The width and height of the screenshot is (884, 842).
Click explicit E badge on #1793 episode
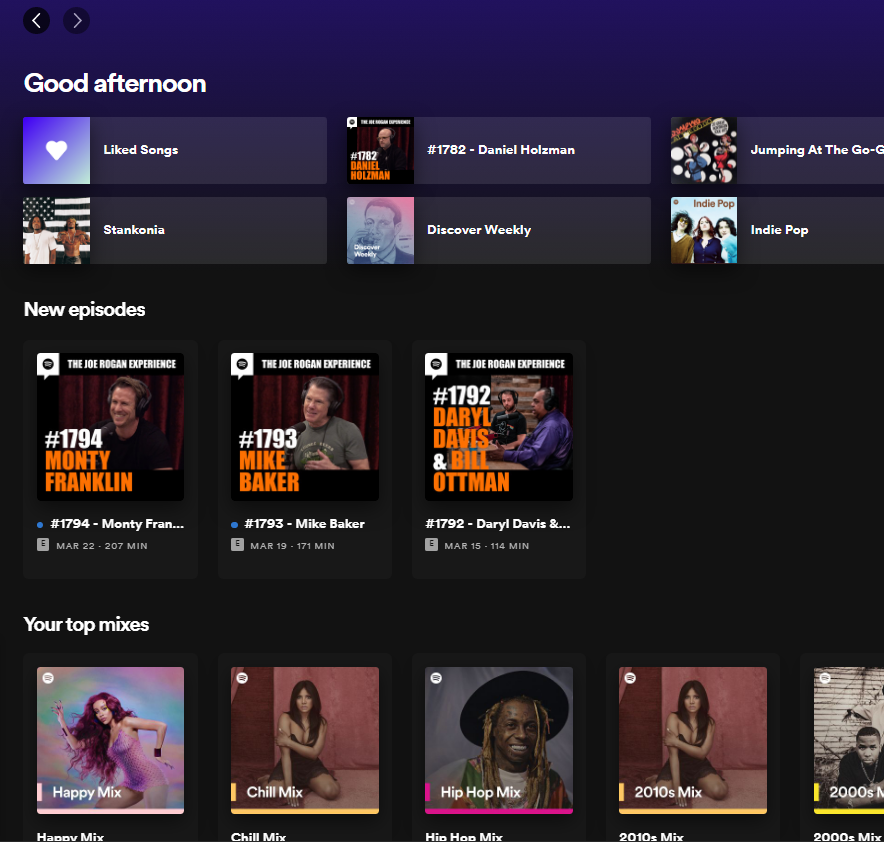[x=237, y=544]
